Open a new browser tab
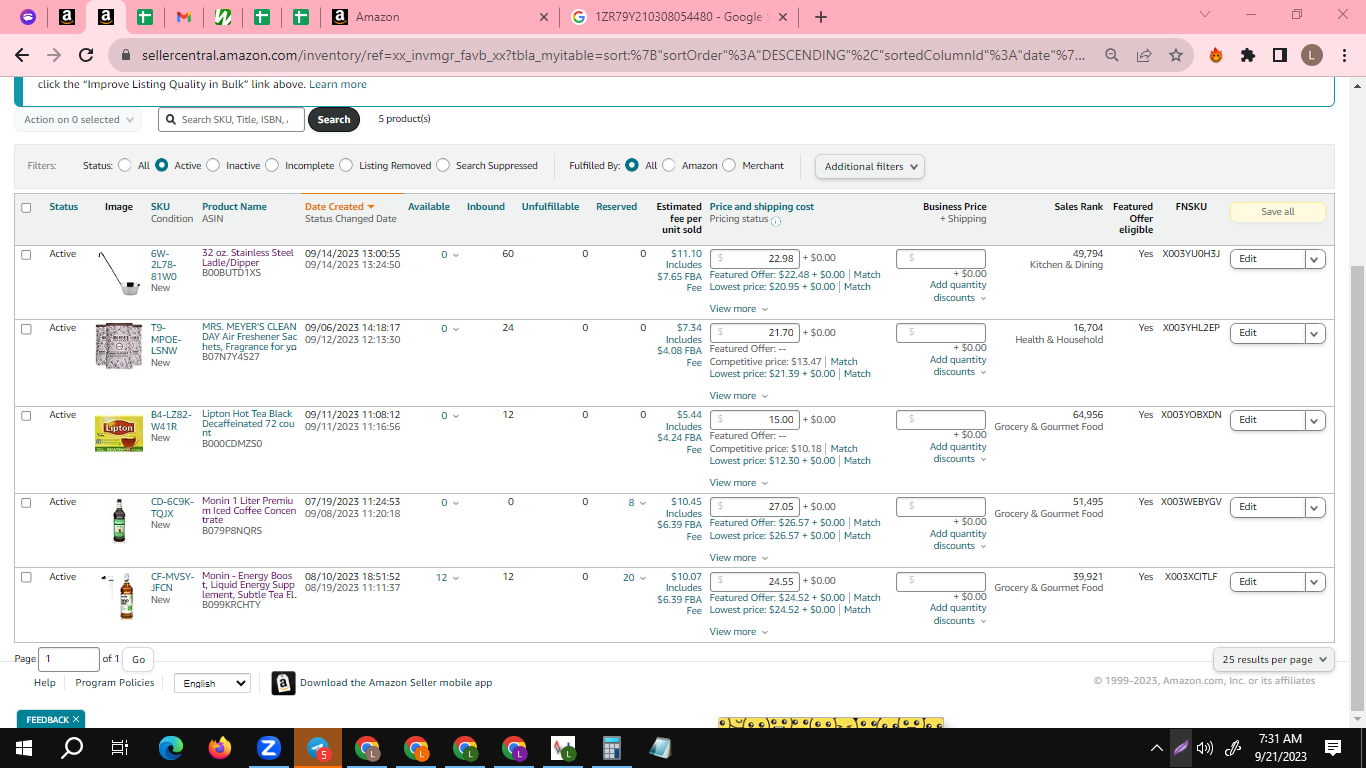The height and width of the screenshot is (768, 1366). click(821, 17)
